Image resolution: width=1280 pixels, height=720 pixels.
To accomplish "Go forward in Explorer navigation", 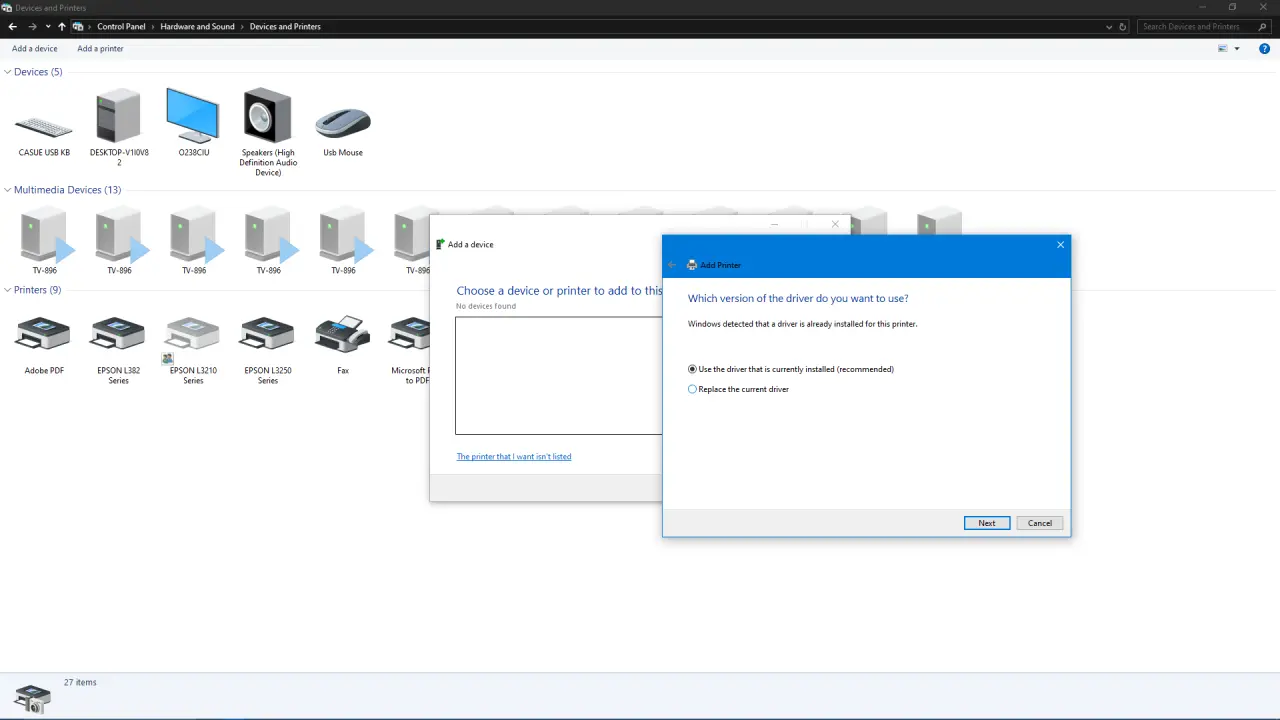I will [32, 27].
